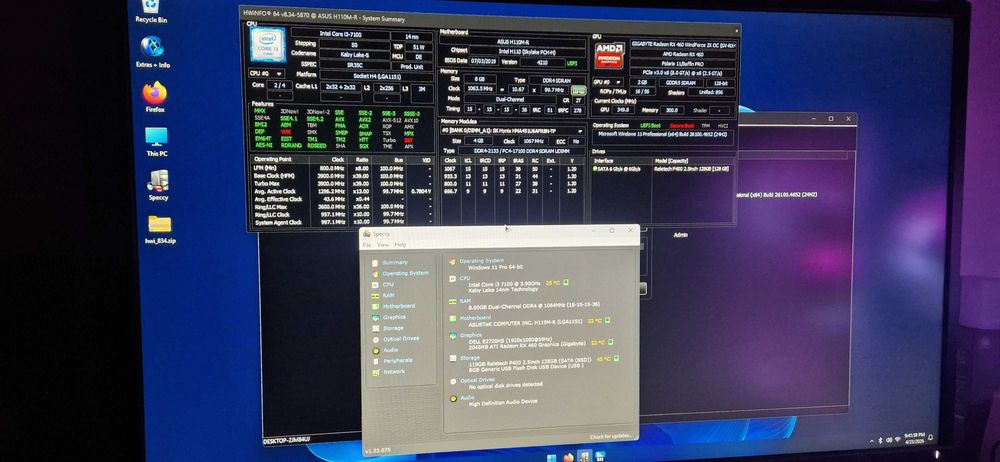Click the HWiNFO icon in the taskbar
Screen dimensions: 1000x462
(600, 457)
